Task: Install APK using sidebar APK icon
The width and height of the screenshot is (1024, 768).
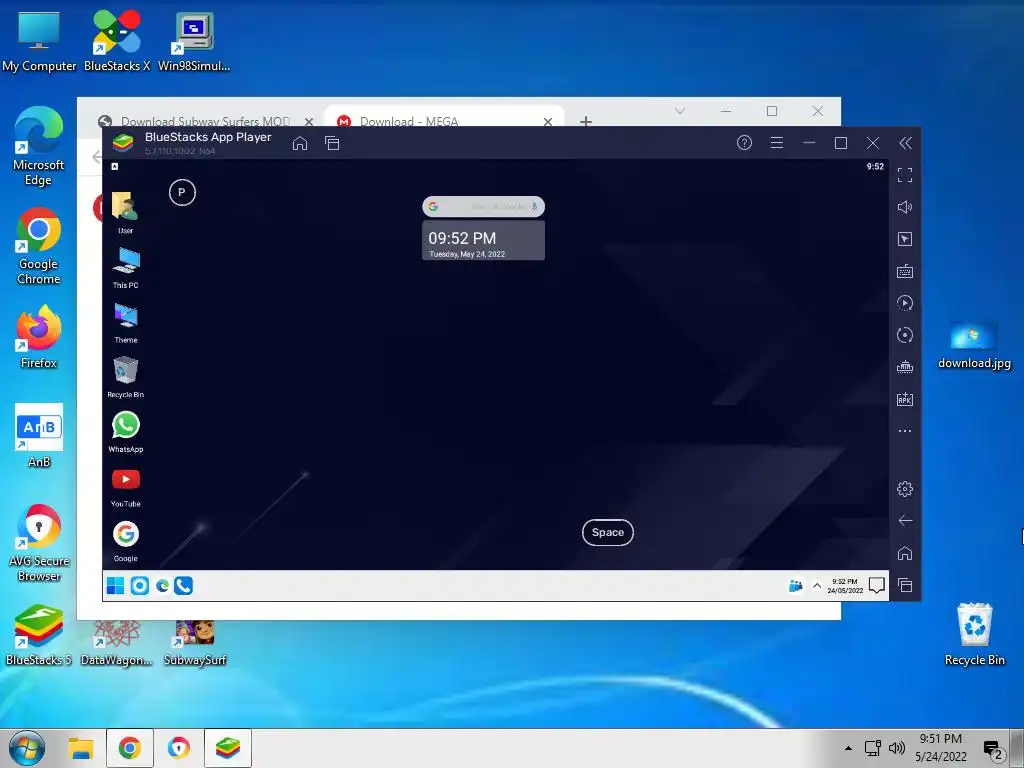Action: [x=904, y=399]
